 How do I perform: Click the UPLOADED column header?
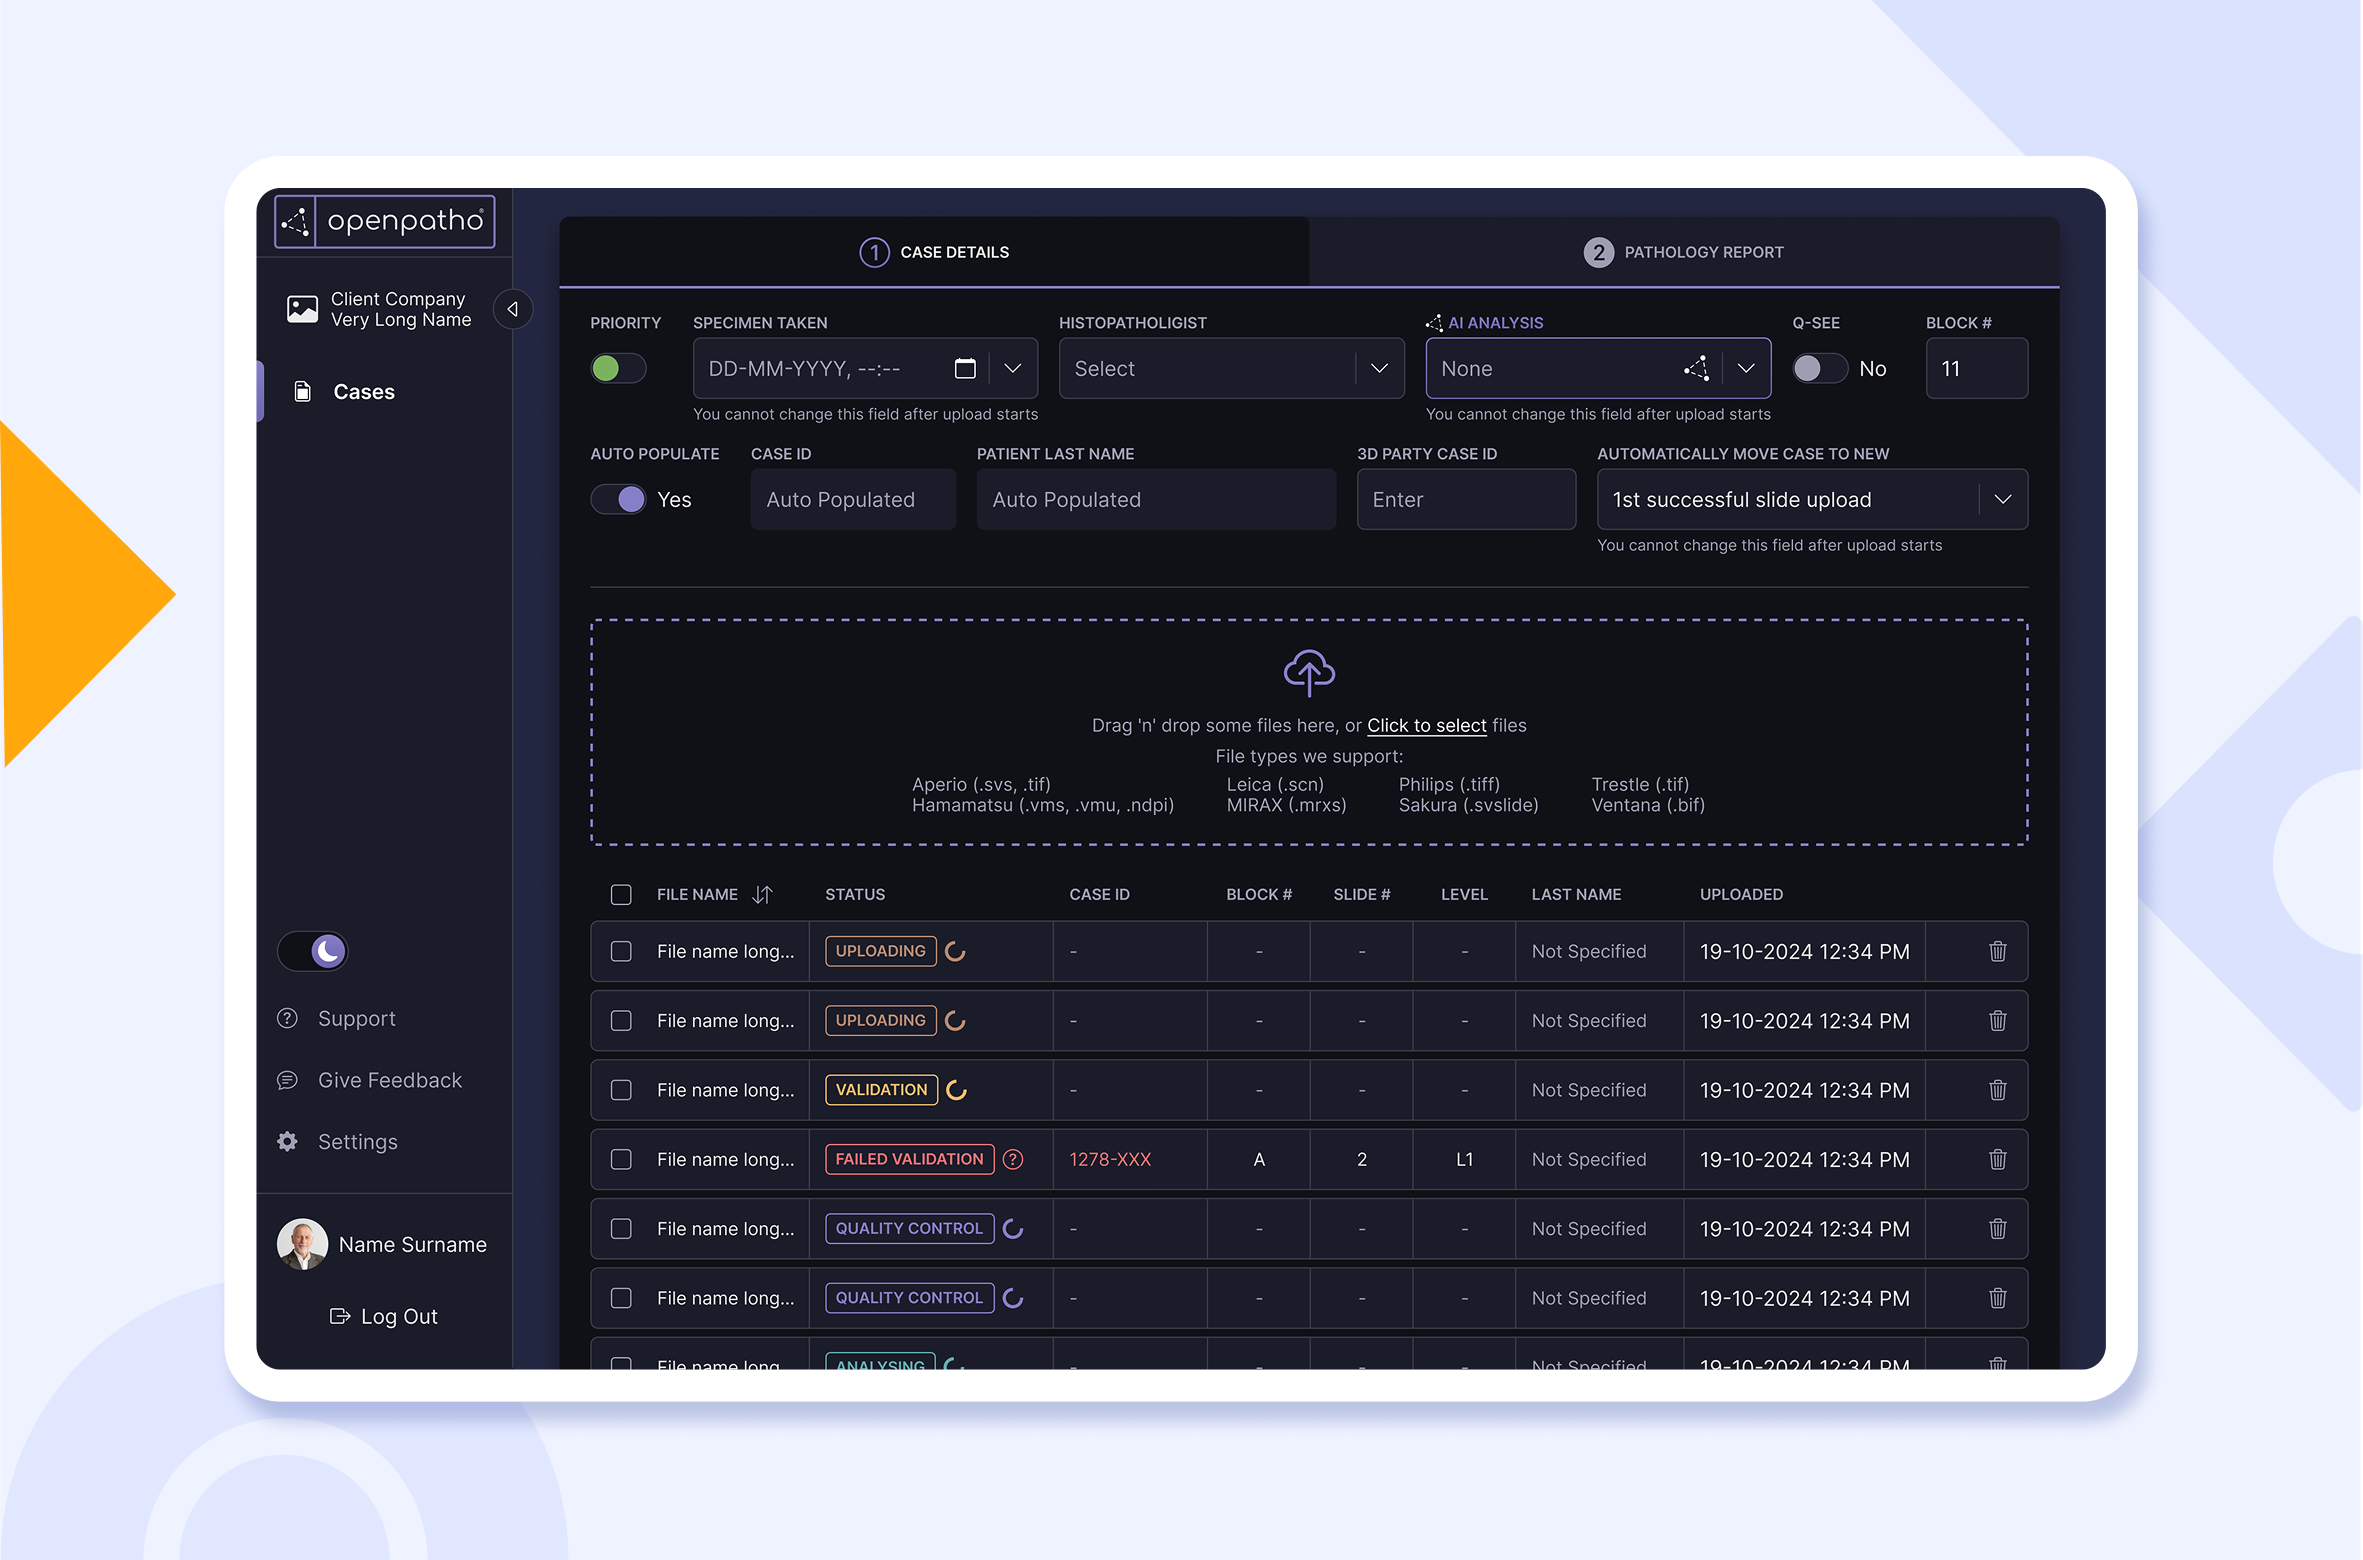pyautogui.click(x=1741, y=894)
